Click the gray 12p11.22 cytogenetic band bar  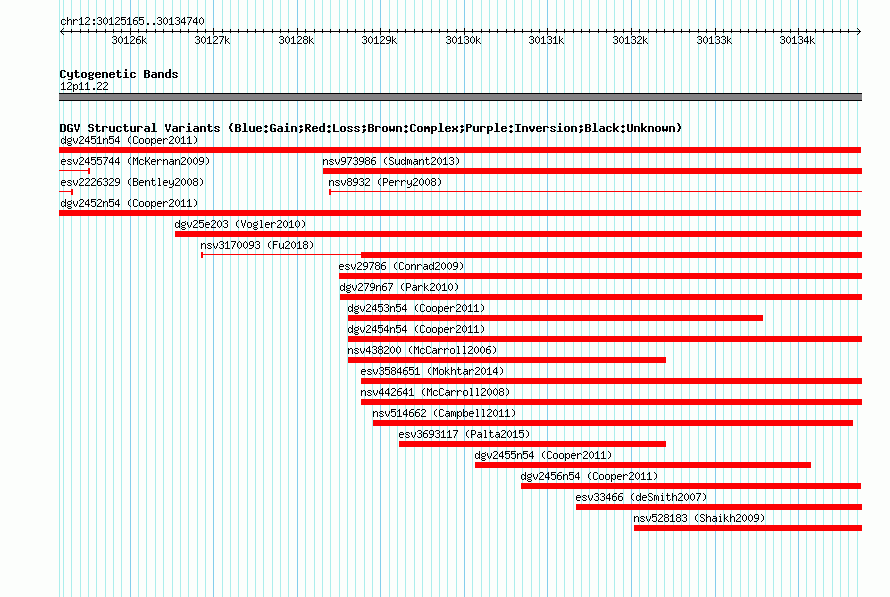coord(460,97)
